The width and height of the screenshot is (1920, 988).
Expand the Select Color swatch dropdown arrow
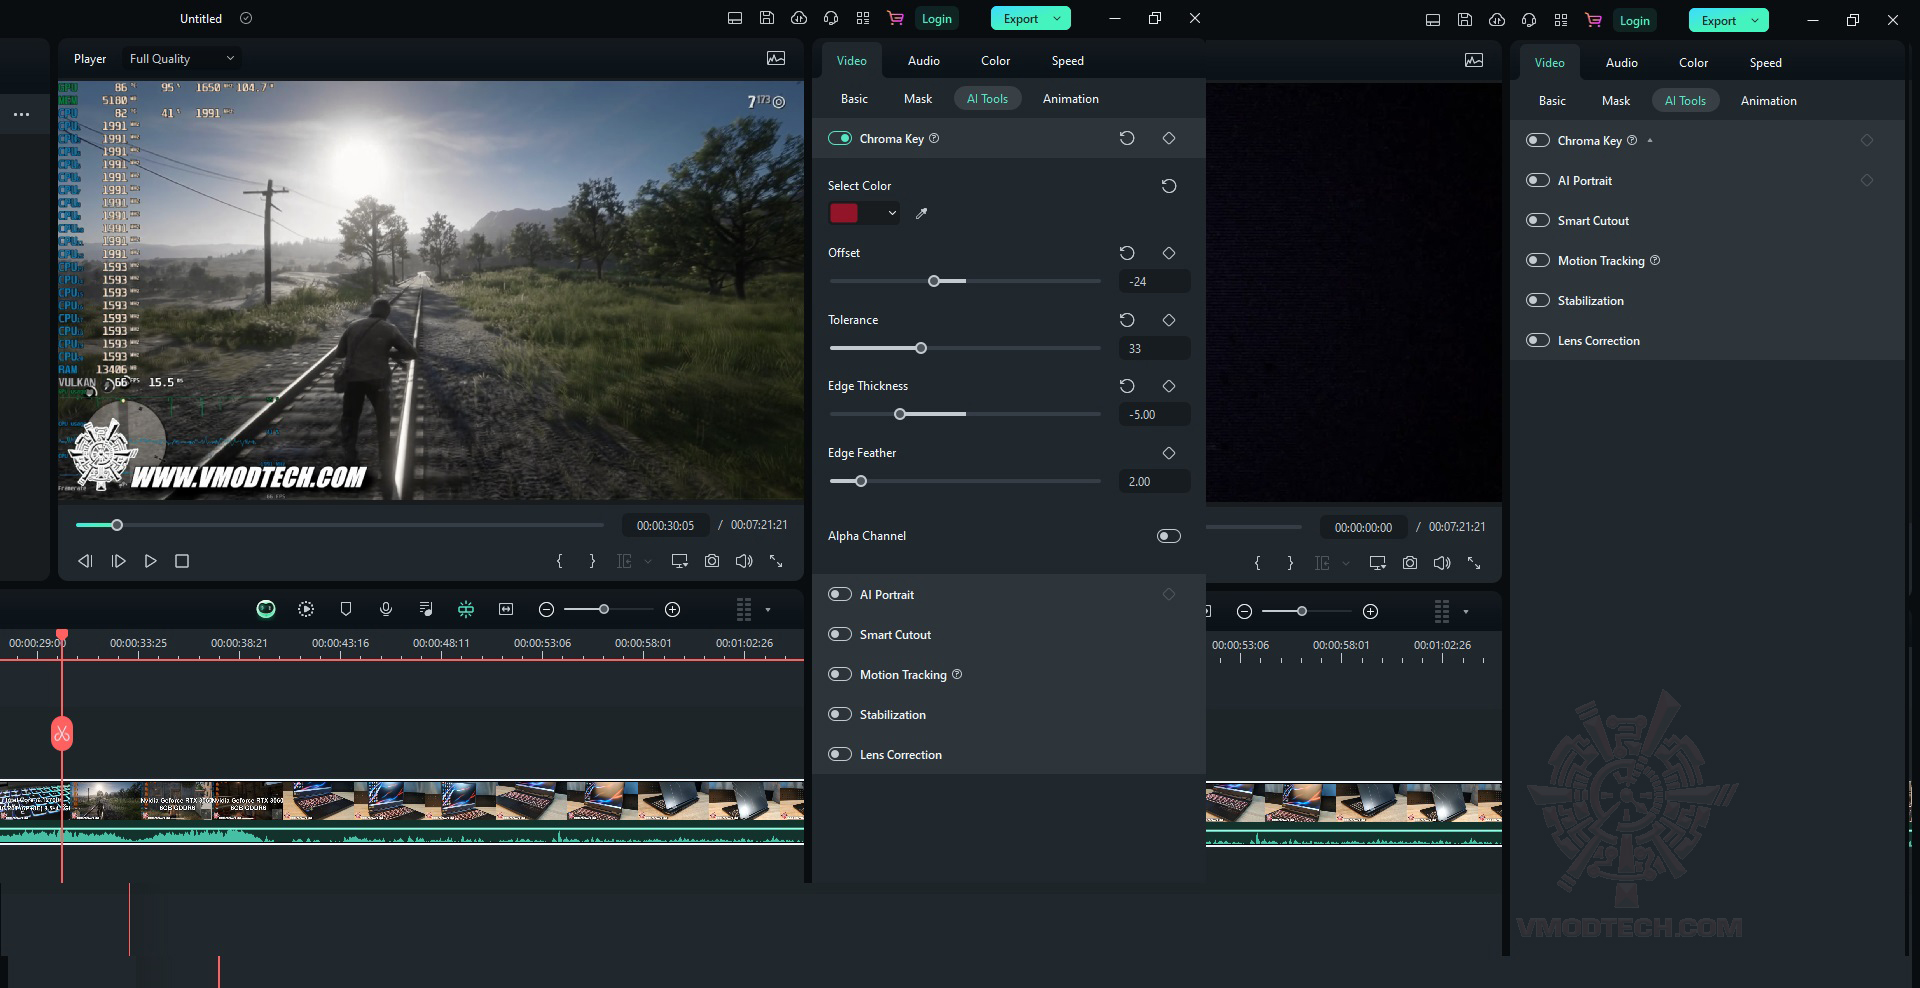(892, 213)
